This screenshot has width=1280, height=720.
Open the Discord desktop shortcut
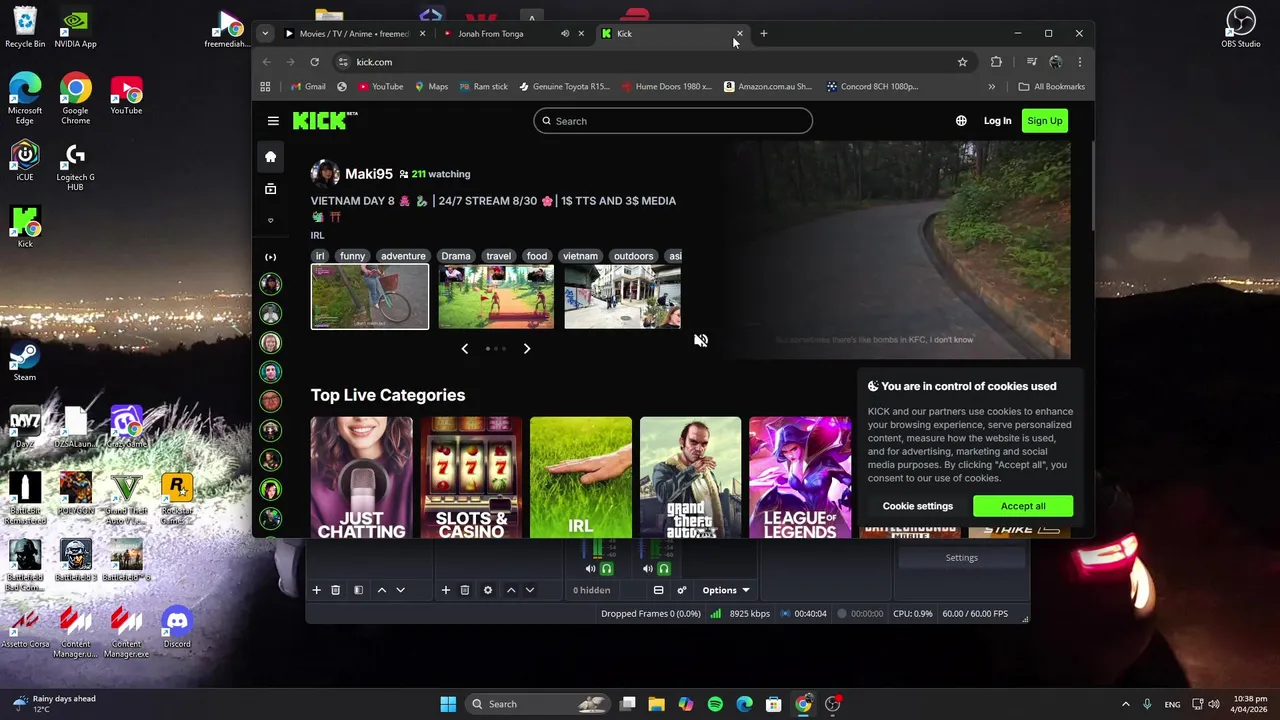177,627
